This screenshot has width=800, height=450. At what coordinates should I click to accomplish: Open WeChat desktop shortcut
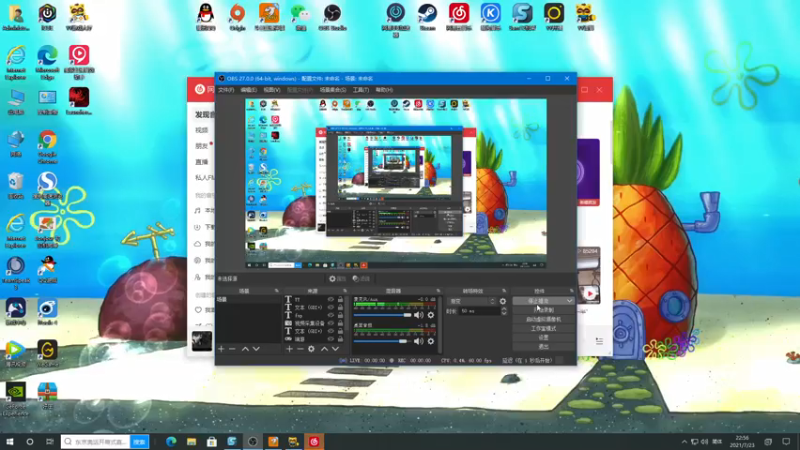pos(301,17)
